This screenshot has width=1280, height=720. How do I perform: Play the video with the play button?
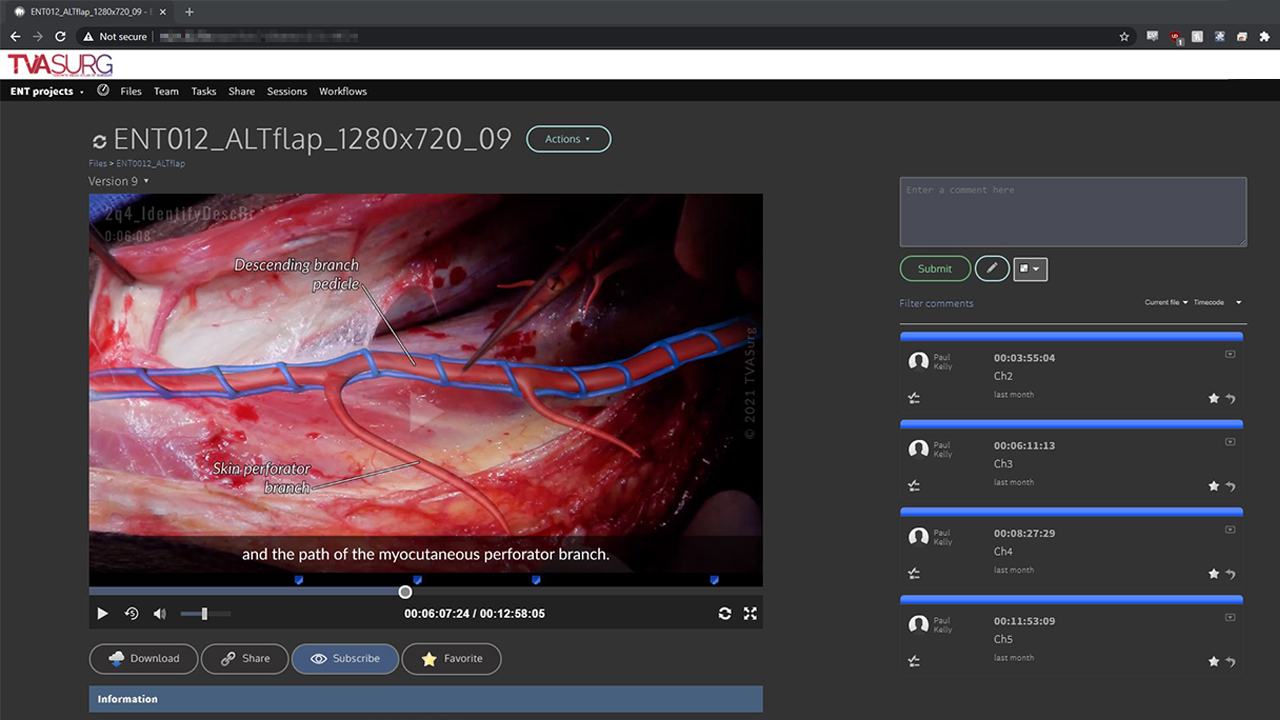tap(102, 613)
